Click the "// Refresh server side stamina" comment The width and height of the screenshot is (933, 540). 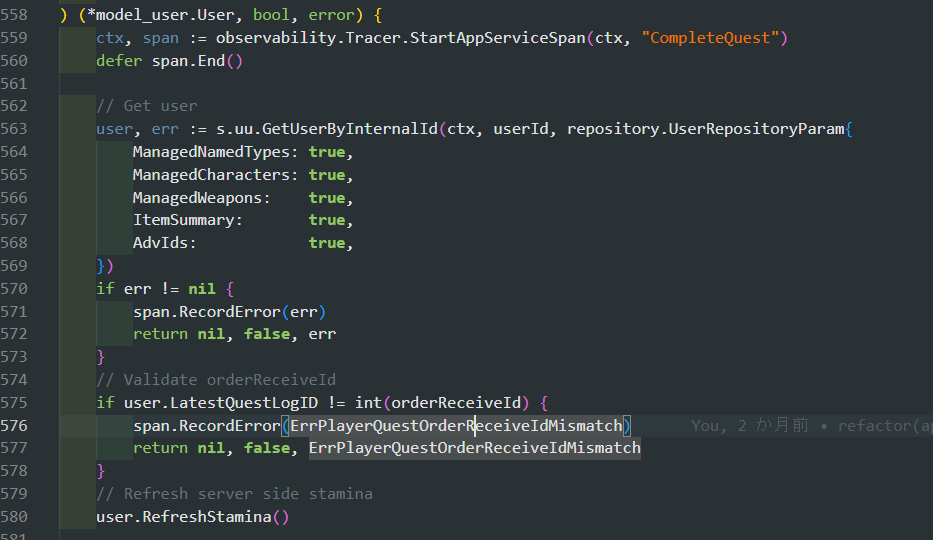coord(234,494)
